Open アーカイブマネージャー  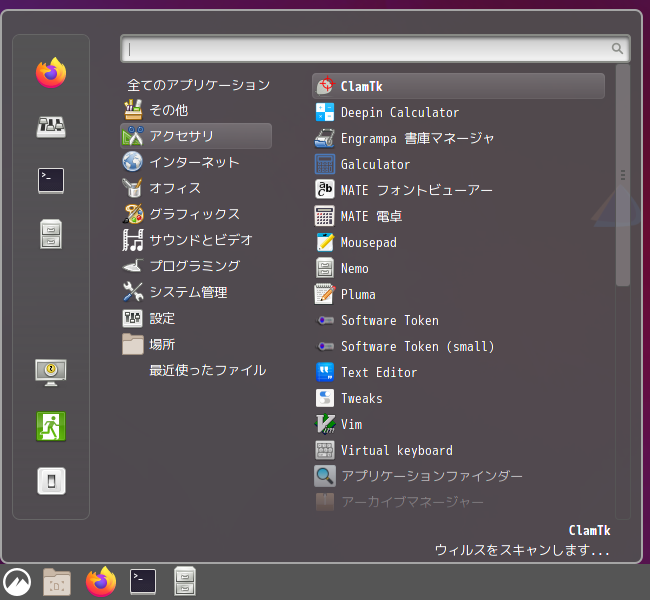pyautogui.click(x=458, y=502)
